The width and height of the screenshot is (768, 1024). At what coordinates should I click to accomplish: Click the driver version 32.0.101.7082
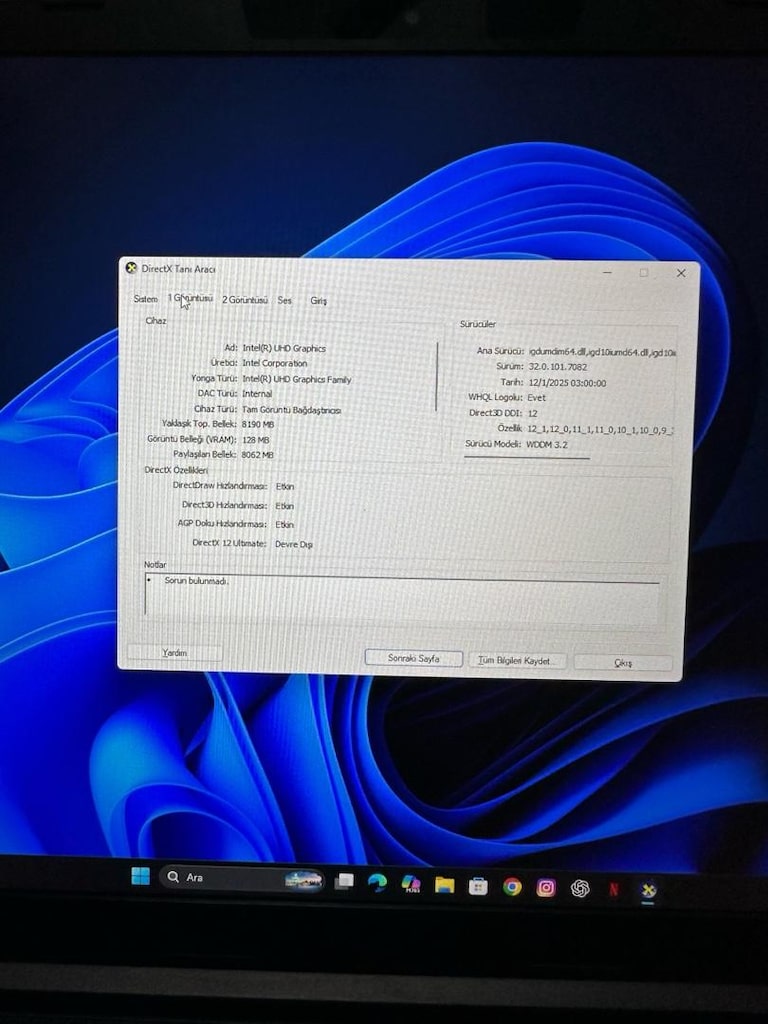[558, 367]
